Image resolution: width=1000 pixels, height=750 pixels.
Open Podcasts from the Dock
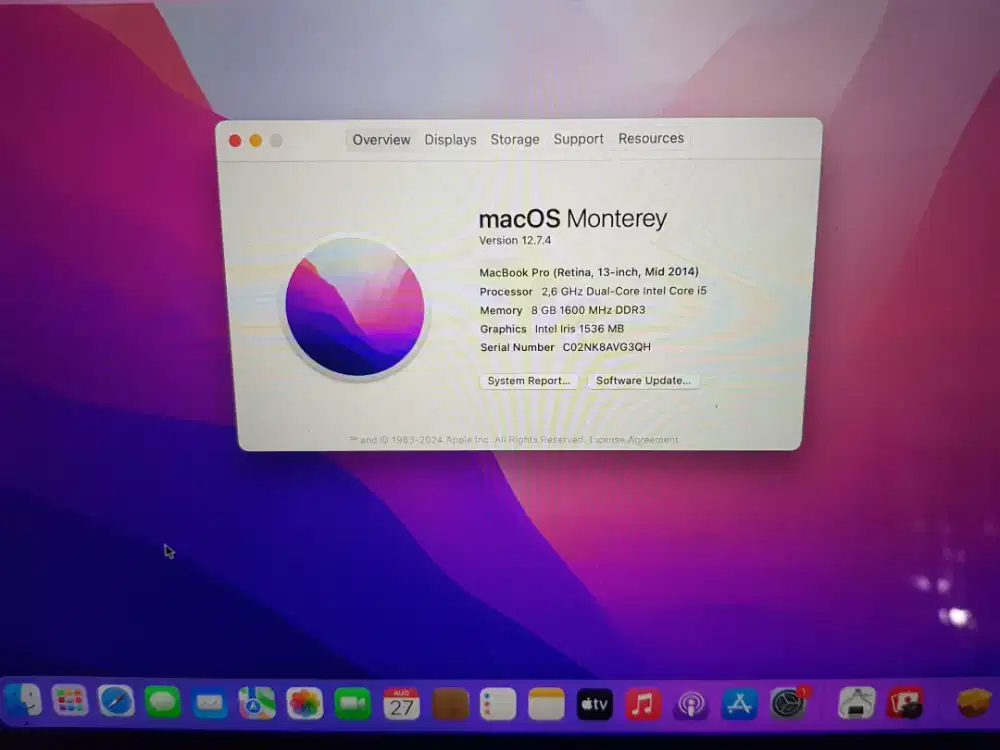pos(691,705)
